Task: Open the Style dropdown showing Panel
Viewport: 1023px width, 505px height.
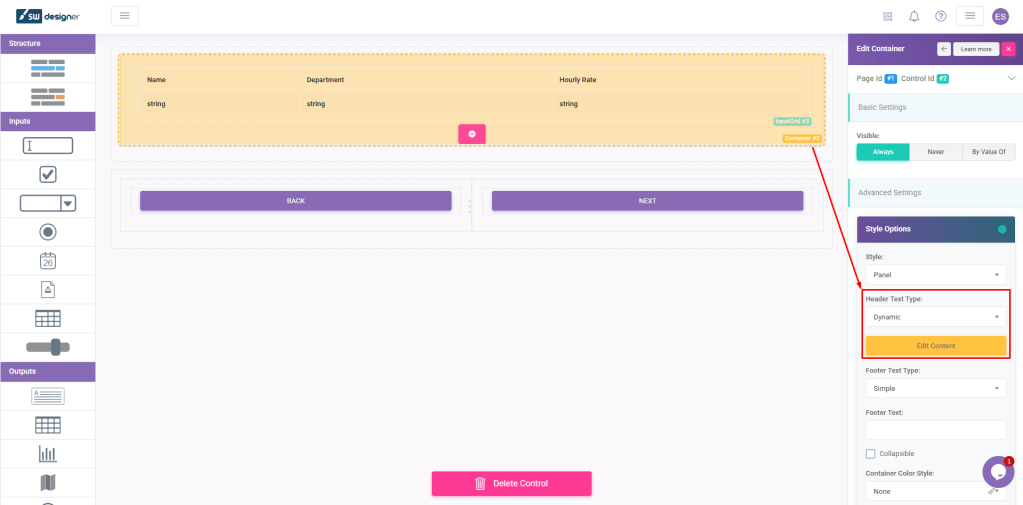Action: [935, 274]
